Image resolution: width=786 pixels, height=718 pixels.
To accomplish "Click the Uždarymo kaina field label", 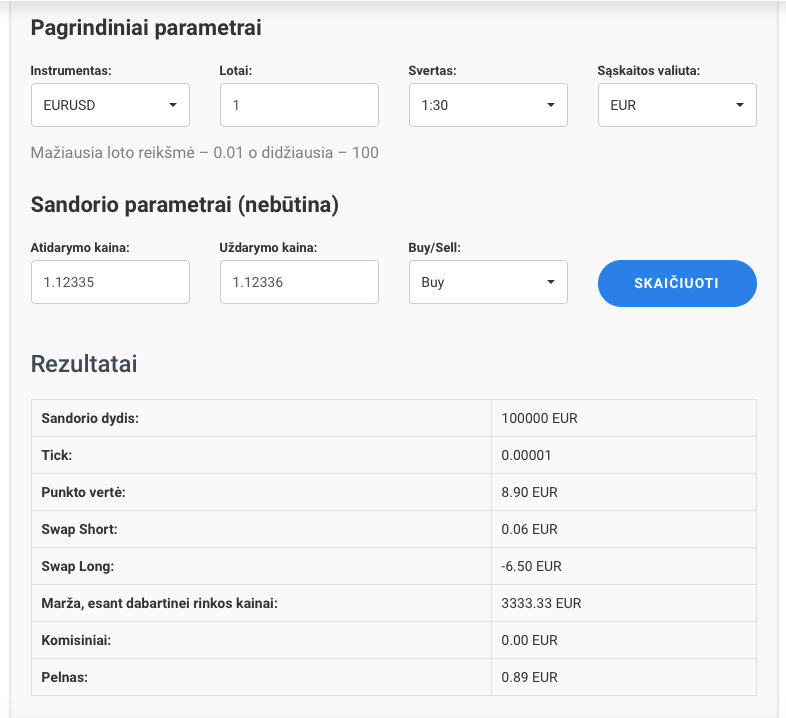I will (x=268, y=248).
